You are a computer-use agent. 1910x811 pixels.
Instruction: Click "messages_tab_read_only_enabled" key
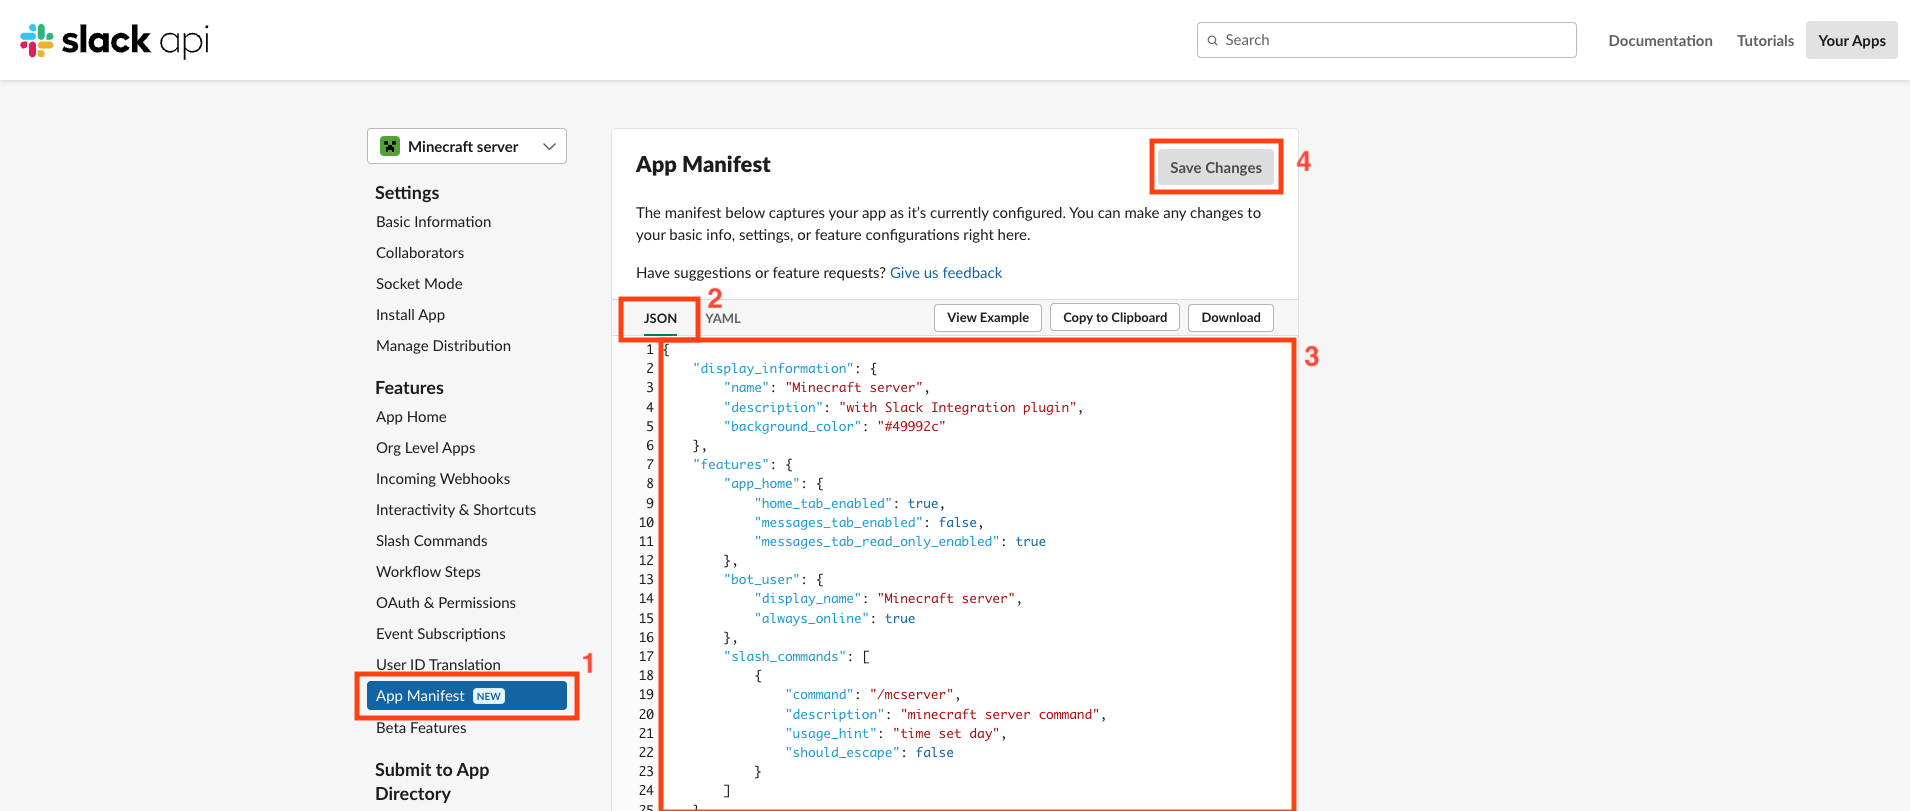877,542
